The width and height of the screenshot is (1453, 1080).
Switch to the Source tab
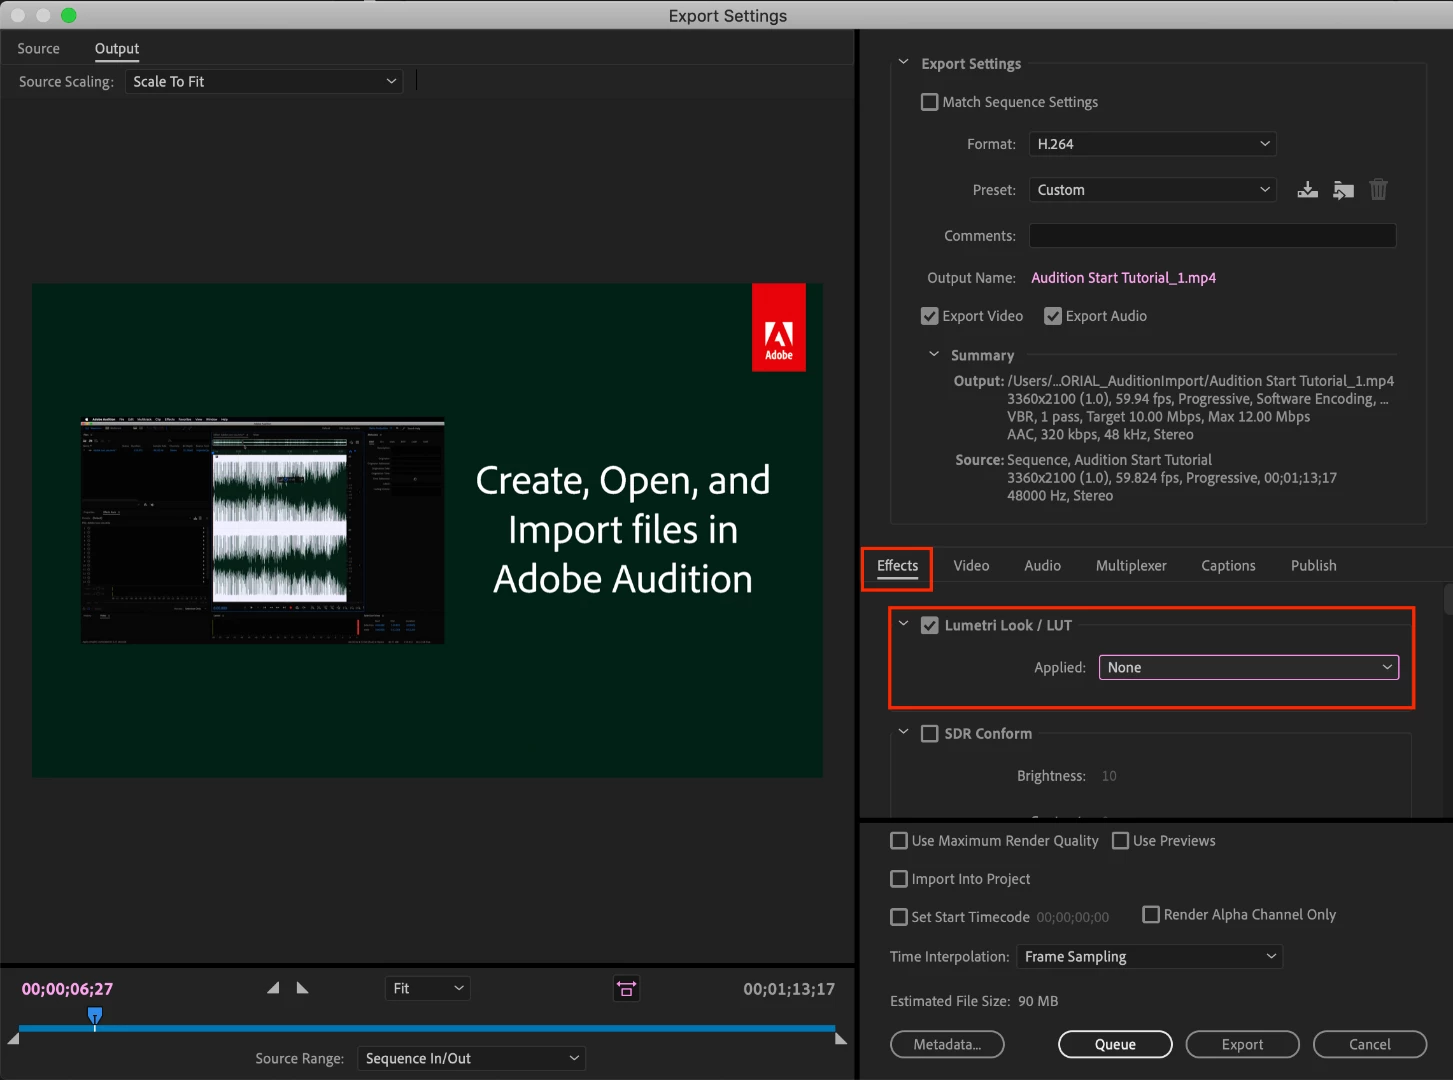pos(38,48)
